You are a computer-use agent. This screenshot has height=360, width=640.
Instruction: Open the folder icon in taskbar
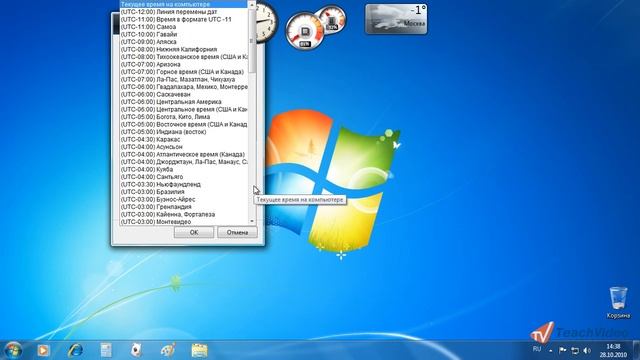click(x=199, y=350)
